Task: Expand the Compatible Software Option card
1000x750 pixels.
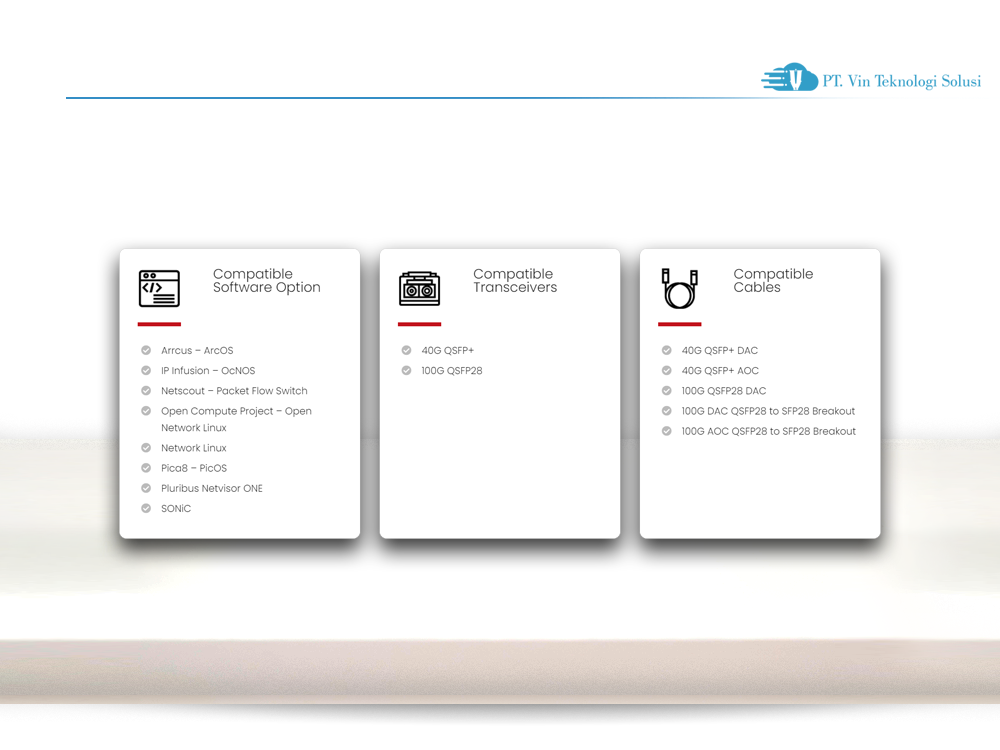Action: pyautogui.click(x=240, y=392)
